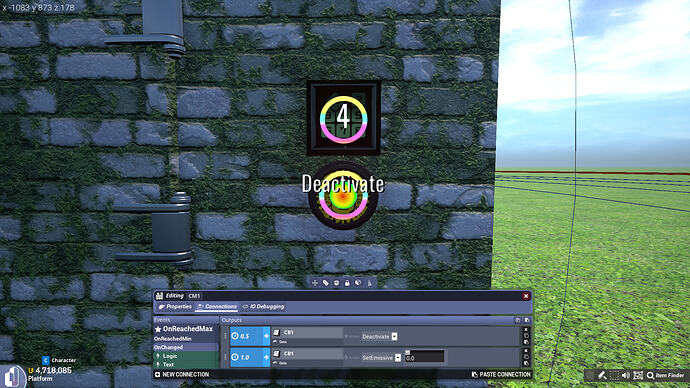
Task: Click the hammer build tool icon
Action: [602, 375]
